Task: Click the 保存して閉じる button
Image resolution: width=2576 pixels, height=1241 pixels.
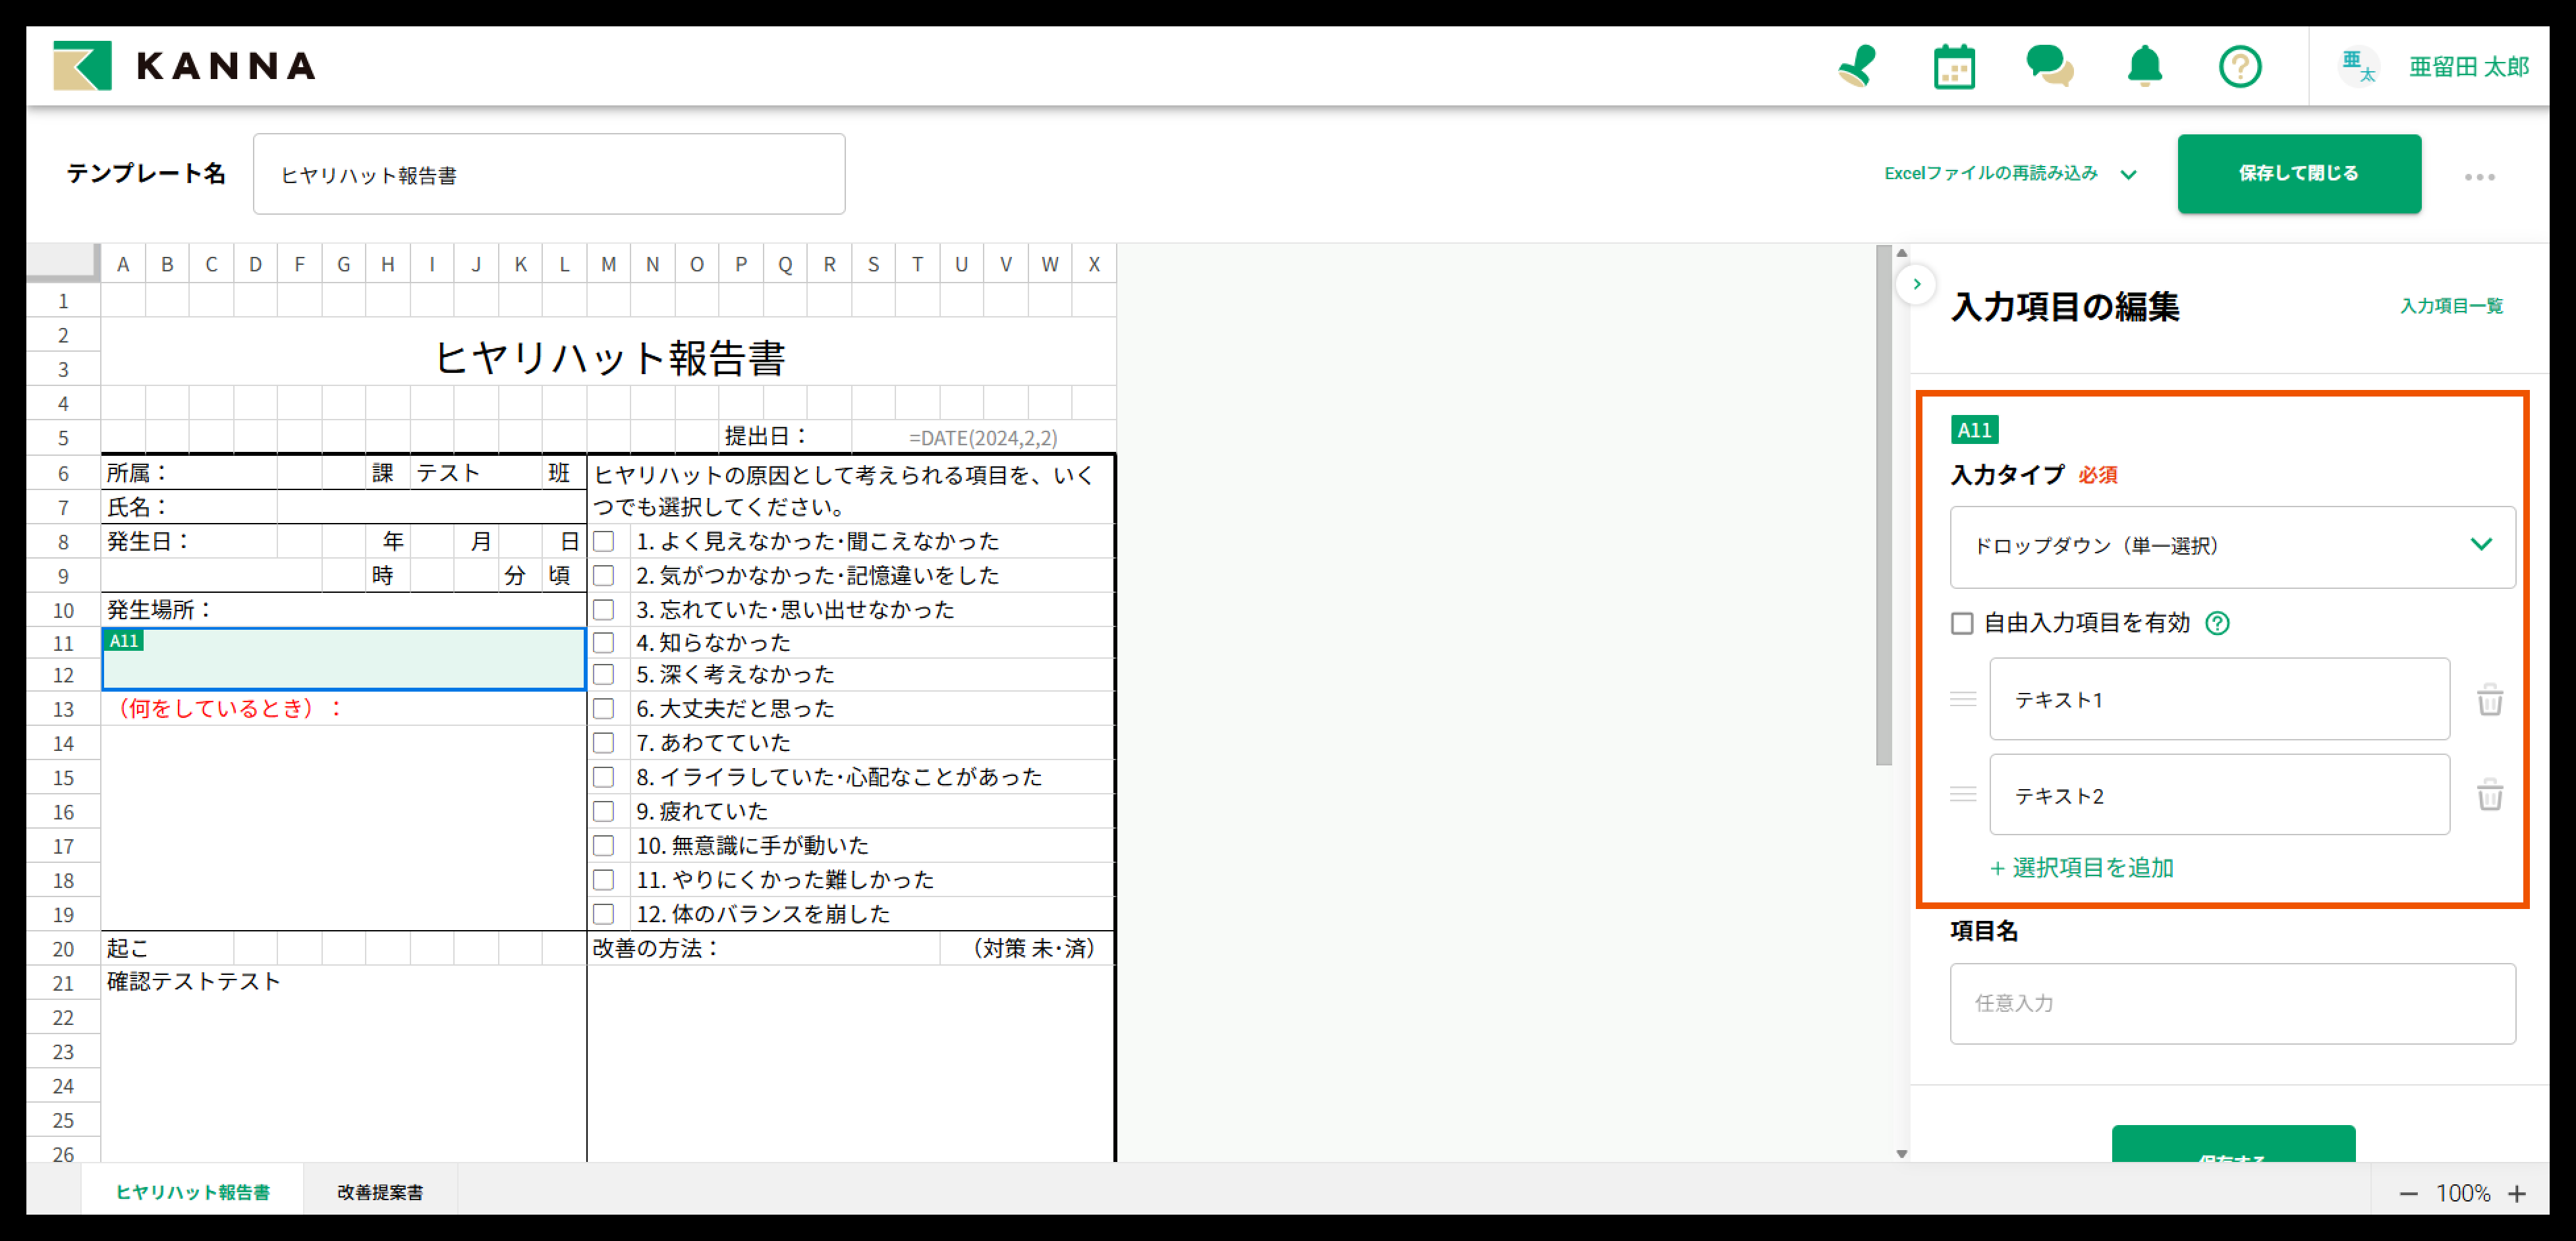Action: tap(2298, 174)
